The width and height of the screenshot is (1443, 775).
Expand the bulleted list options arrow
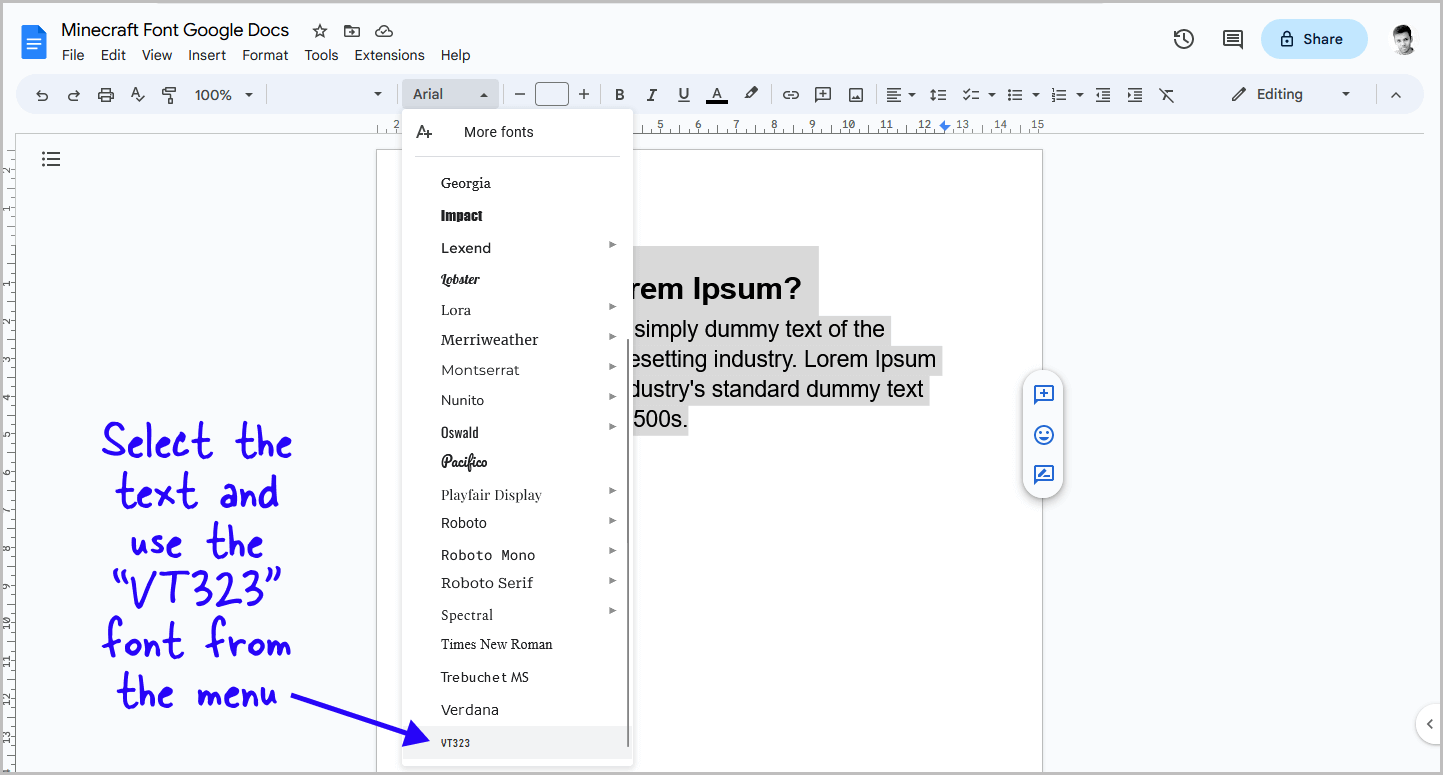(x=1036, y=95)
